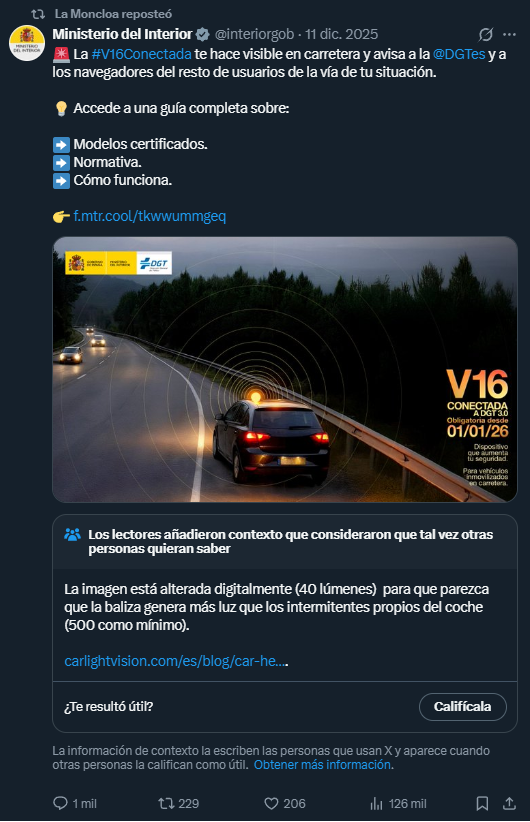Open the carlightvision.com source link
Screen dimensions: 530x822
point(176,661)
